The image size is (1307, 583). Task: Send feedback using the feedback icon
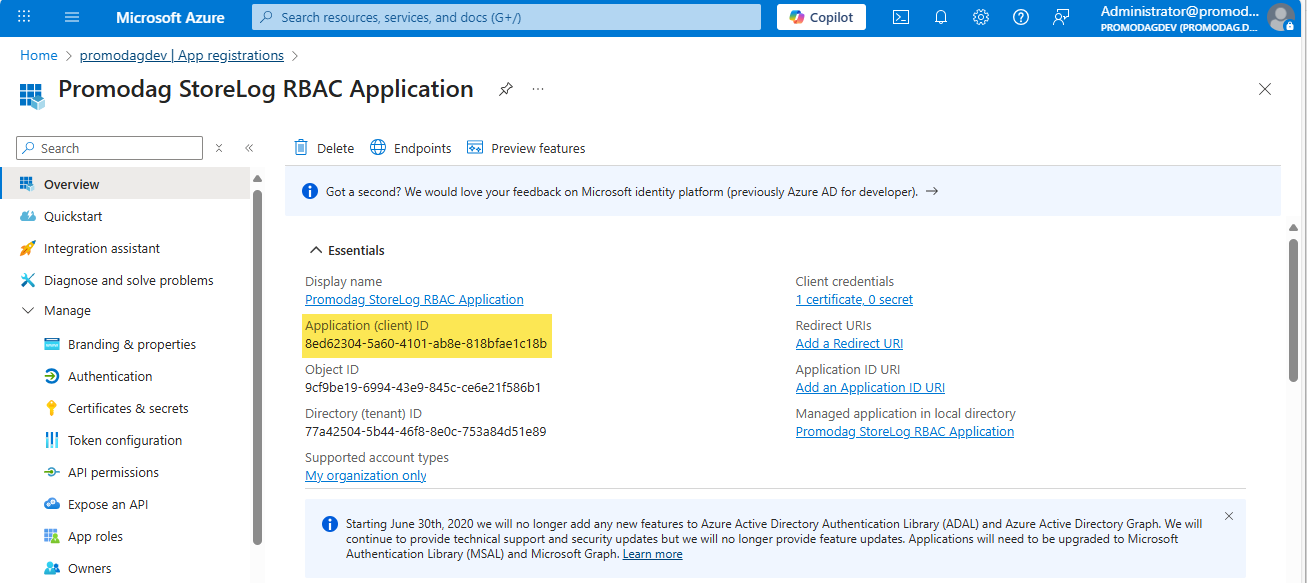(1059, 17)
